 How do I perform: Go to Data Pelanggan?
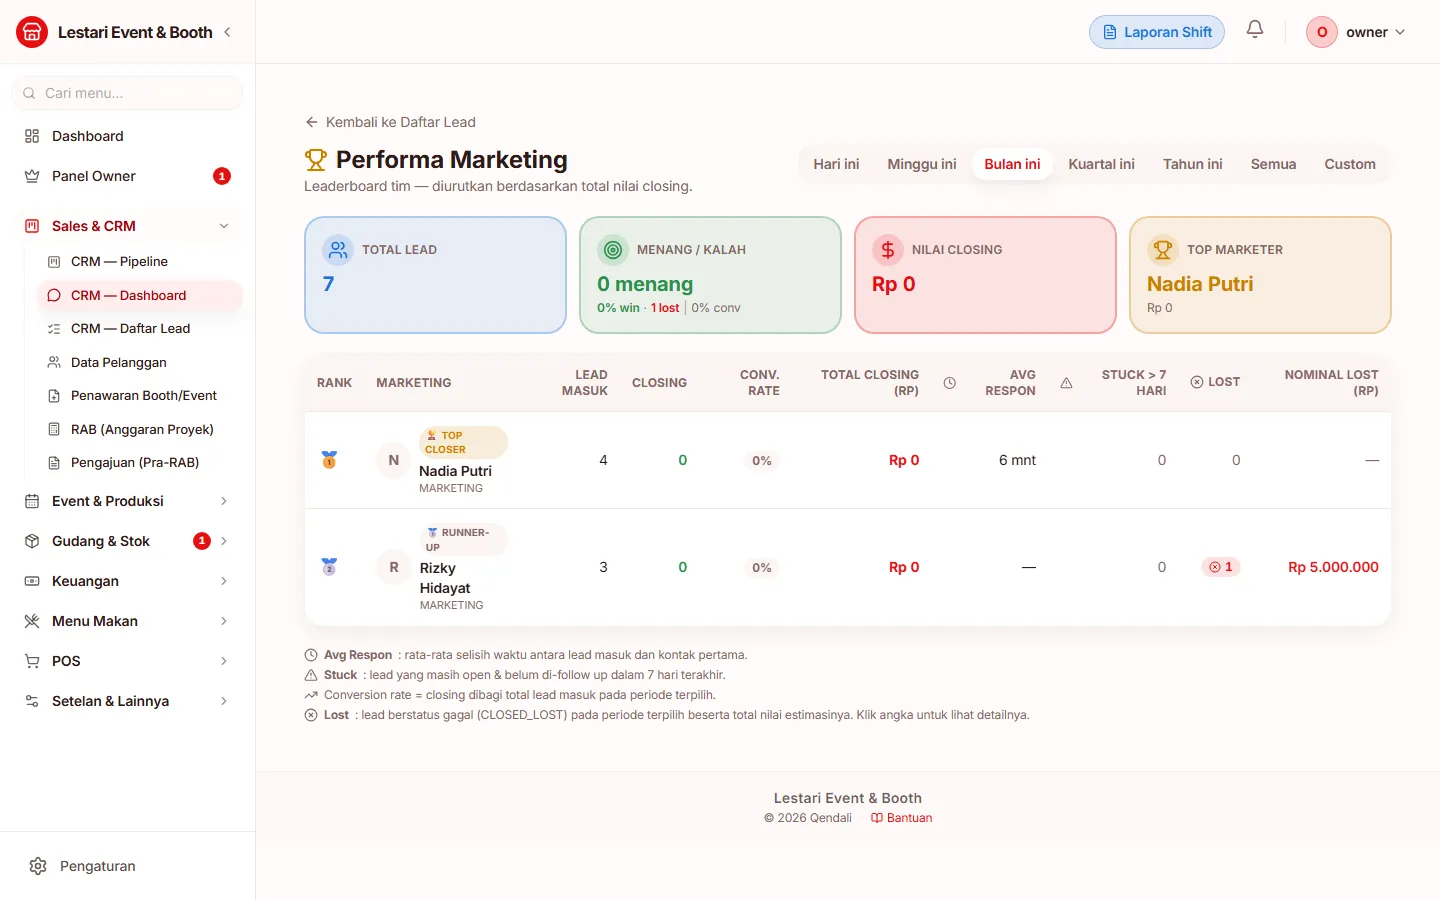click(x=140, y=362)
